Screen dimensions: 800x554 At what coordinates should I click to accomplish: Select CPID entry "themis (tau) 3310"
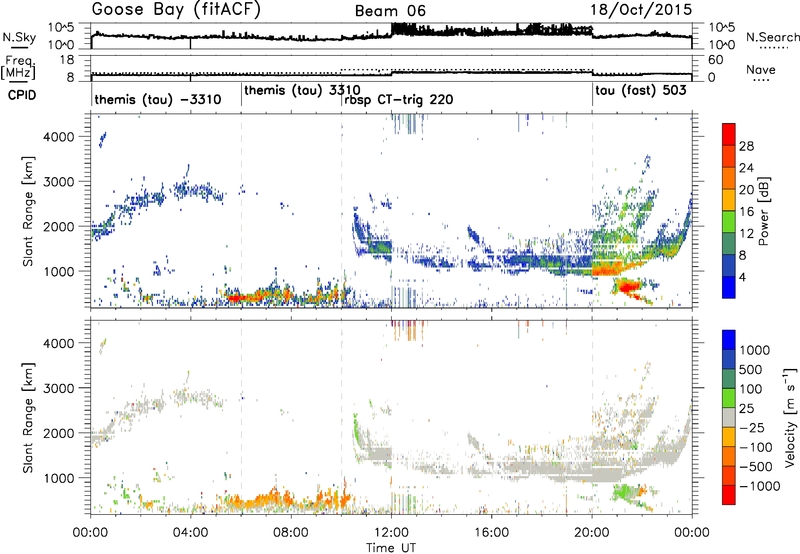pos(303,91)
